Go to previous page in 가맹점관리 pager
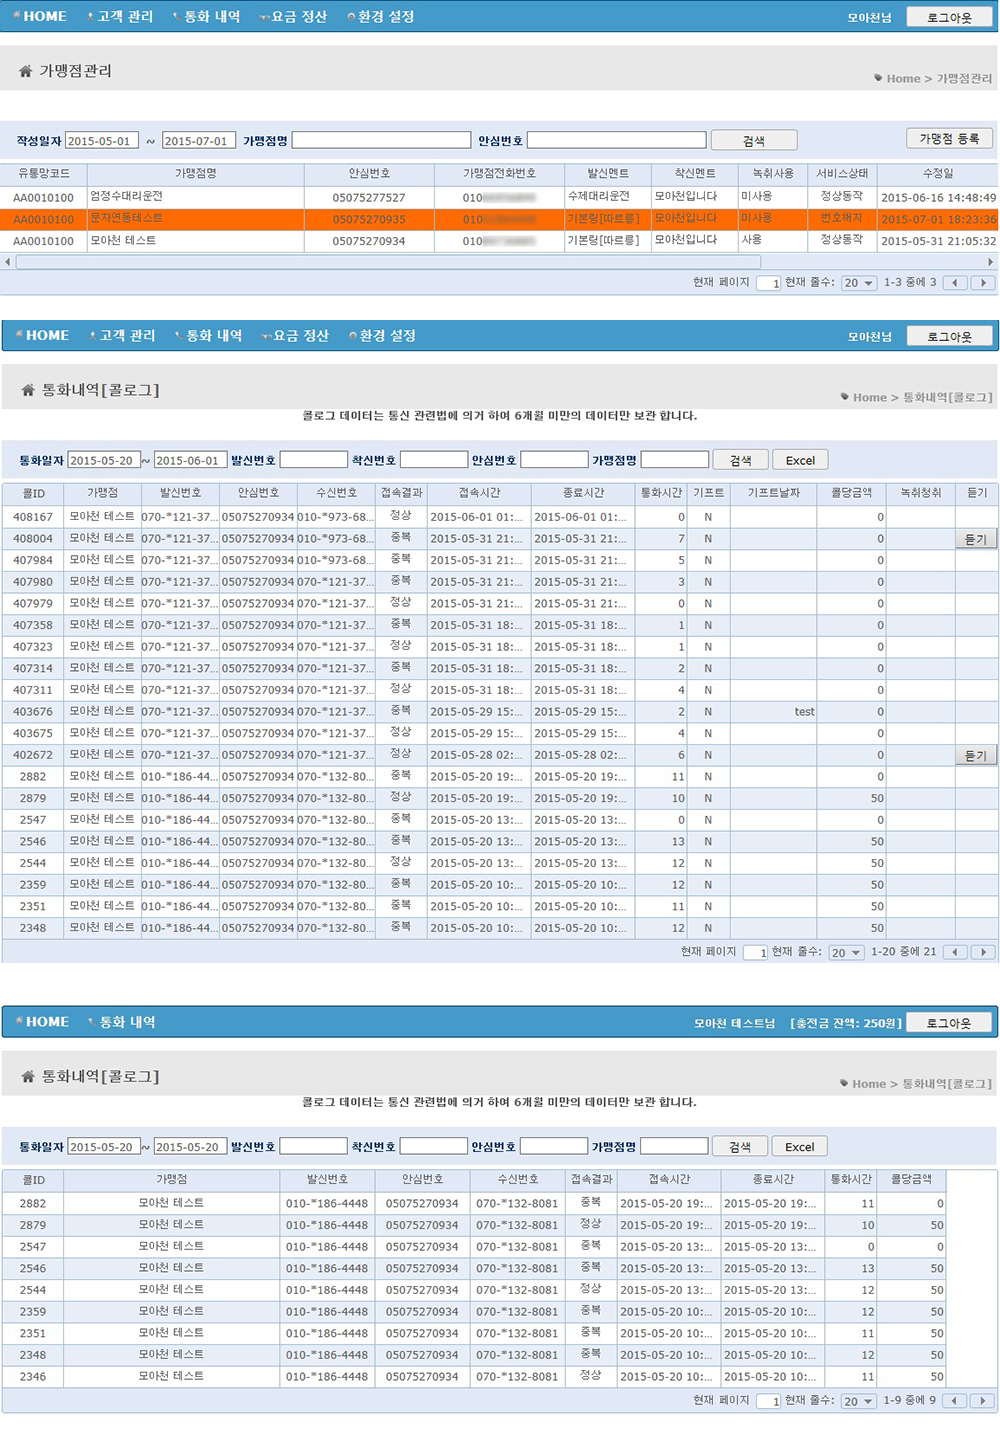This screenshot has height=1435, width=1000. tap(956, 283)
